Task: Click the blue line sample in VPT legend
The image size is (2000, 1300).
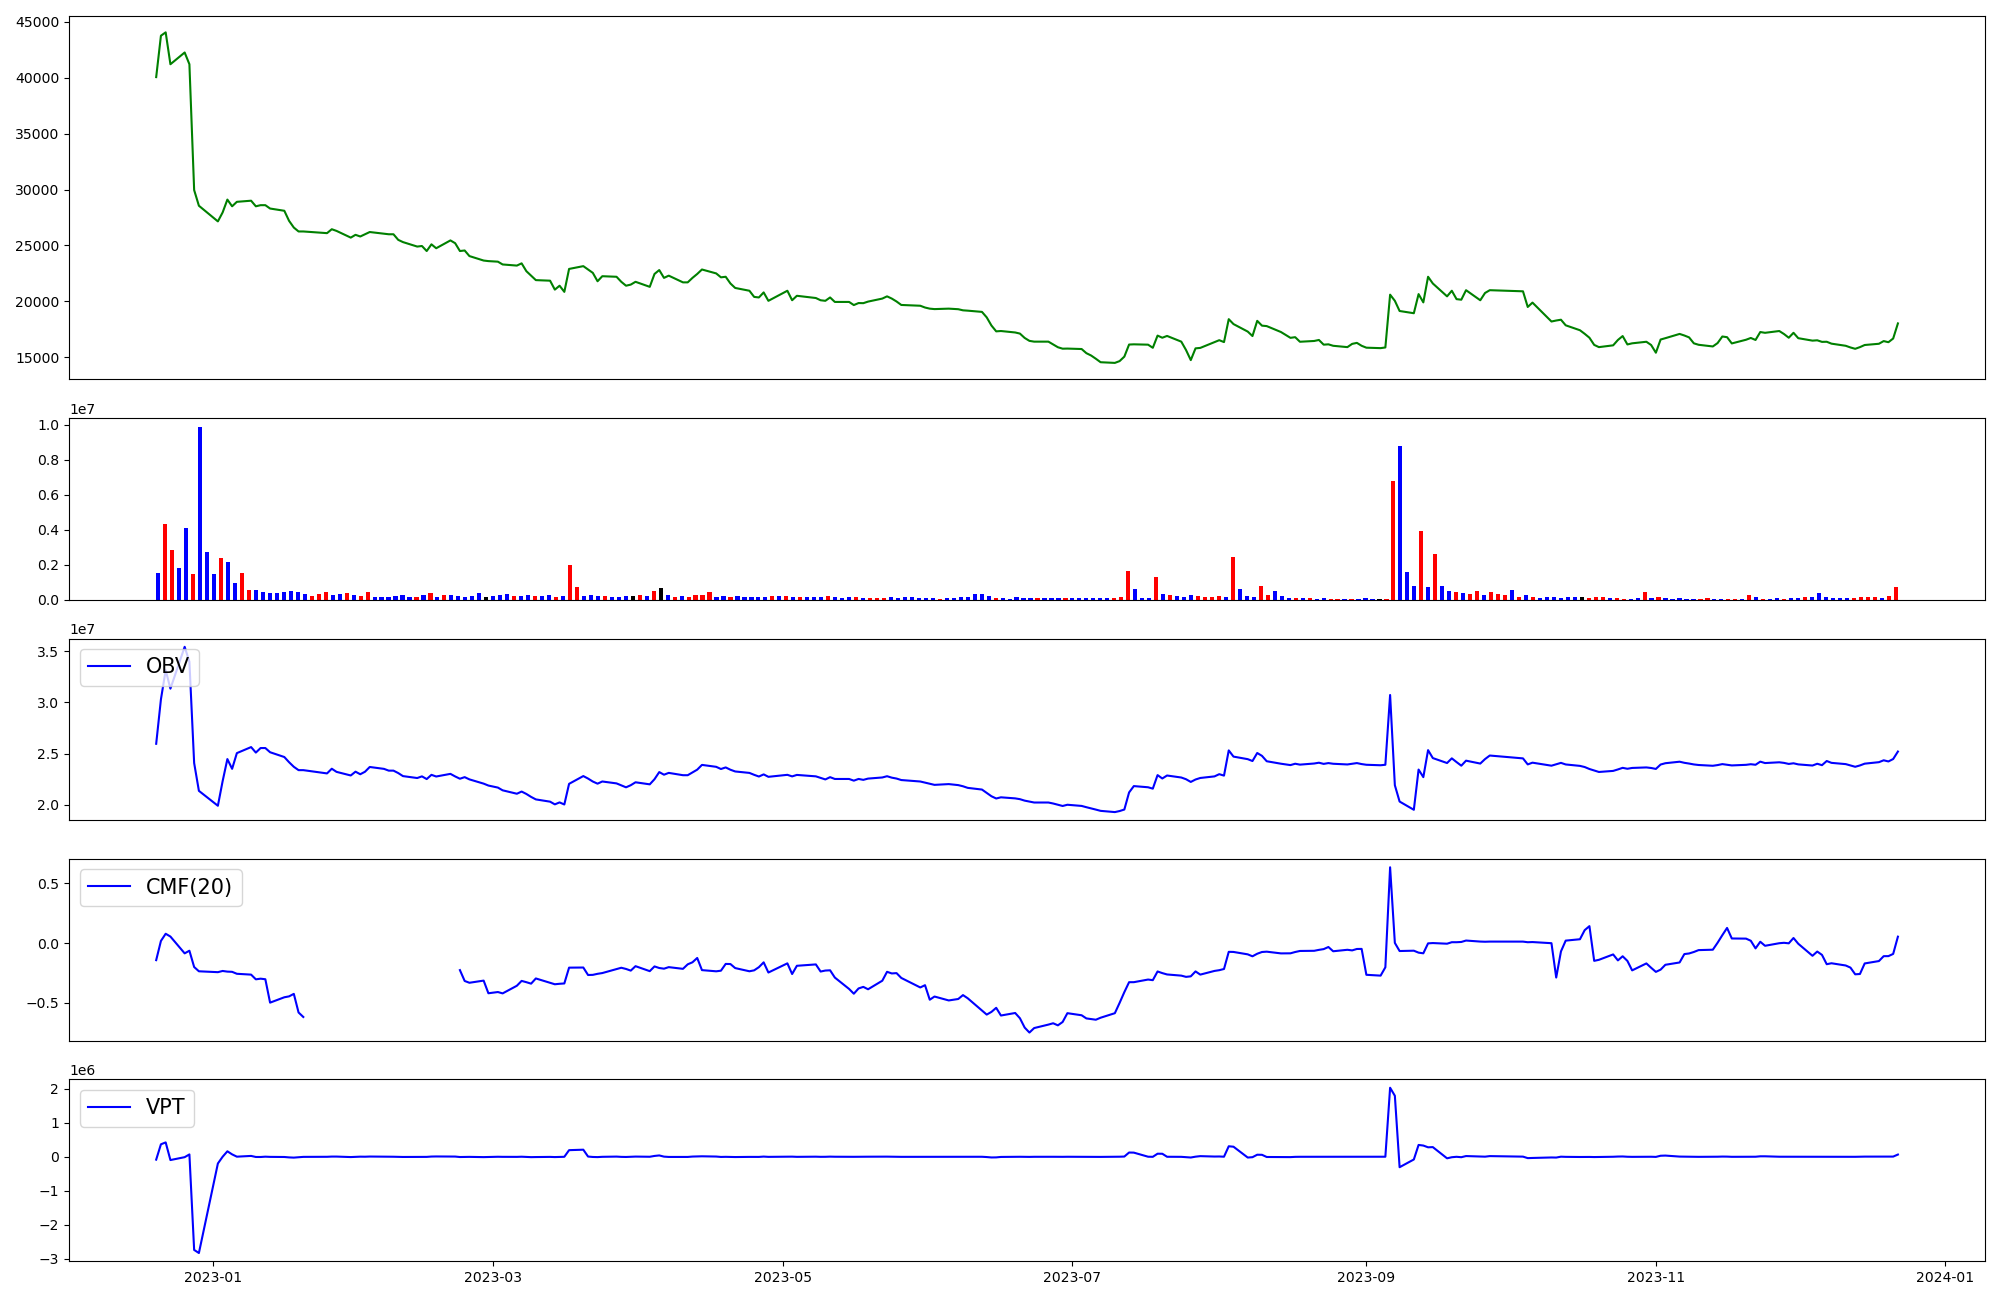Action: [109, 1108]
